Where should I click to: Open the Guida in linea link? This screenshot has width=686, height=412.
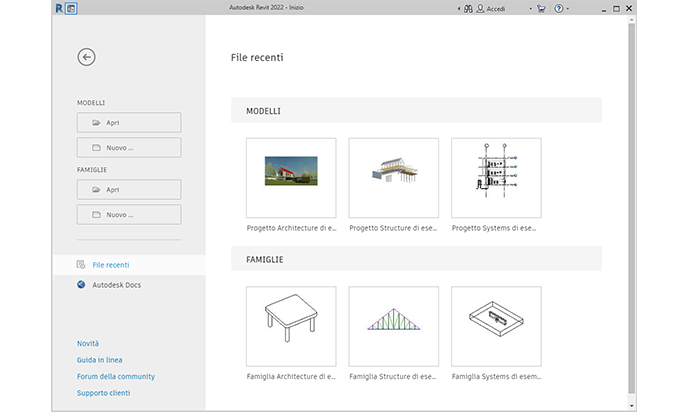point(100,360)
